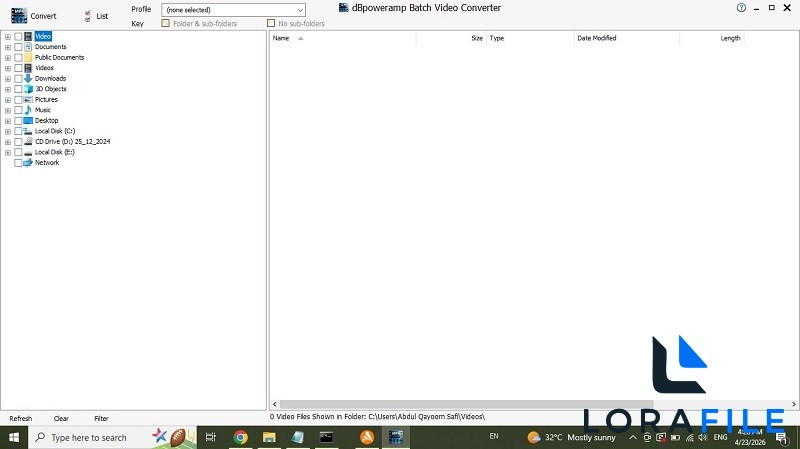Launch Google Chrome from taskbar

(x=240, y=437)
